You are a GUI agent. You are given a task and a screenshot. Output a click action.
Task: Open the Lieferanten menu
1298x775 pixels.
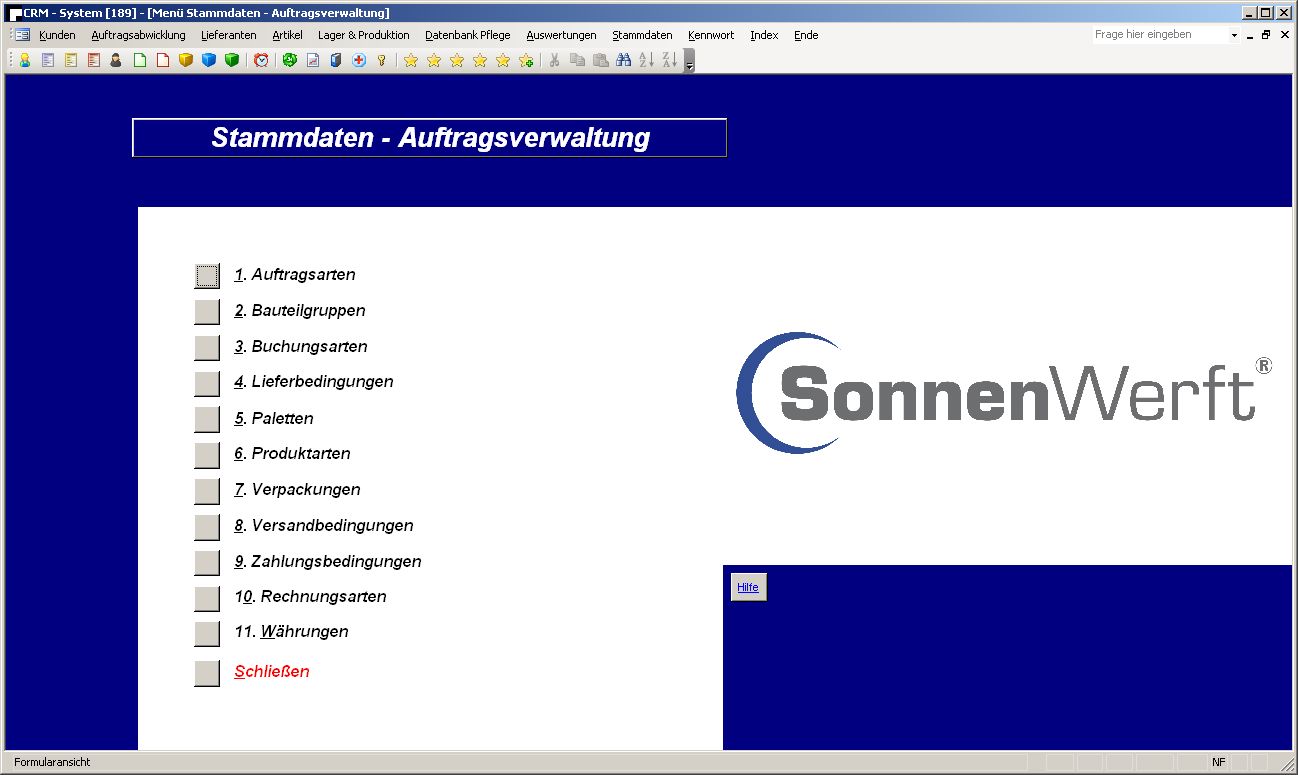pos(228,35)
